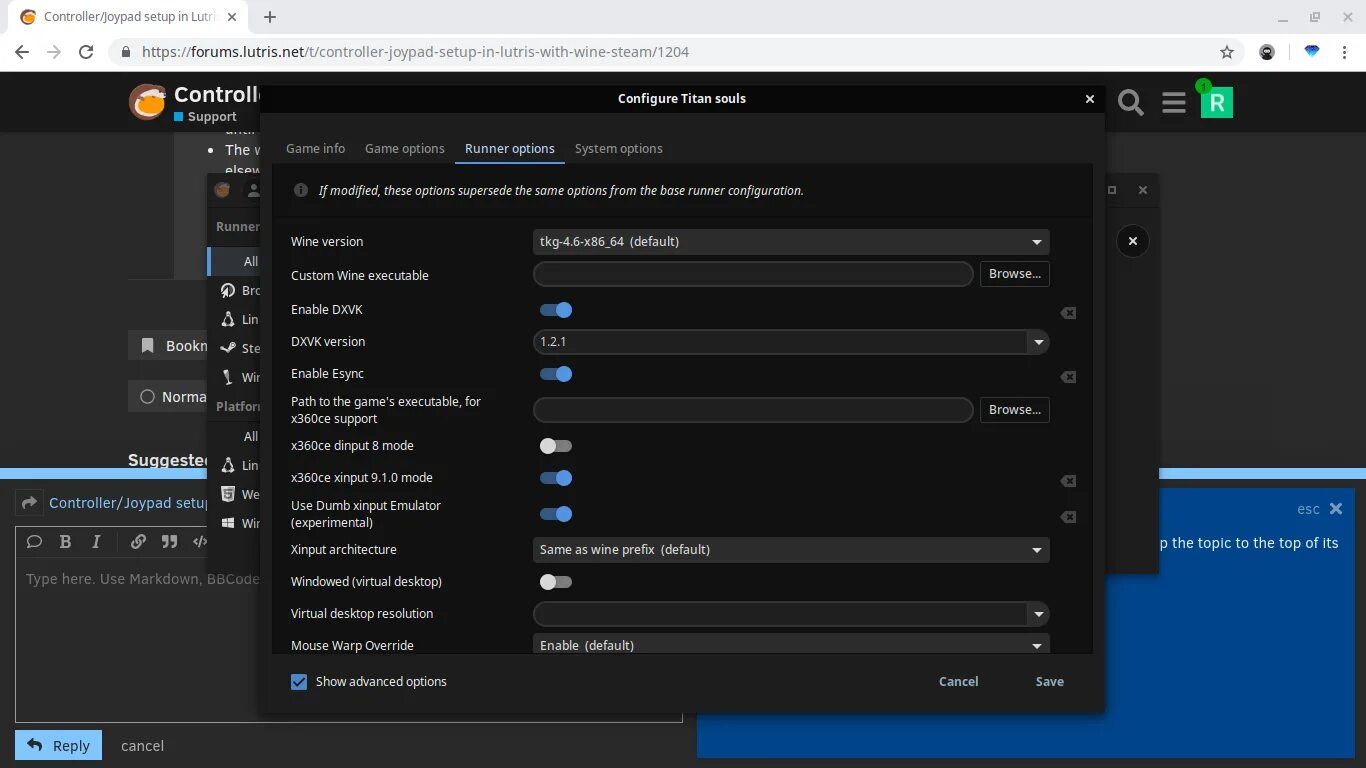Bookmark this page with the star icon
Viewport: 1366px width, 768px height.
[x=1227, y=52]
